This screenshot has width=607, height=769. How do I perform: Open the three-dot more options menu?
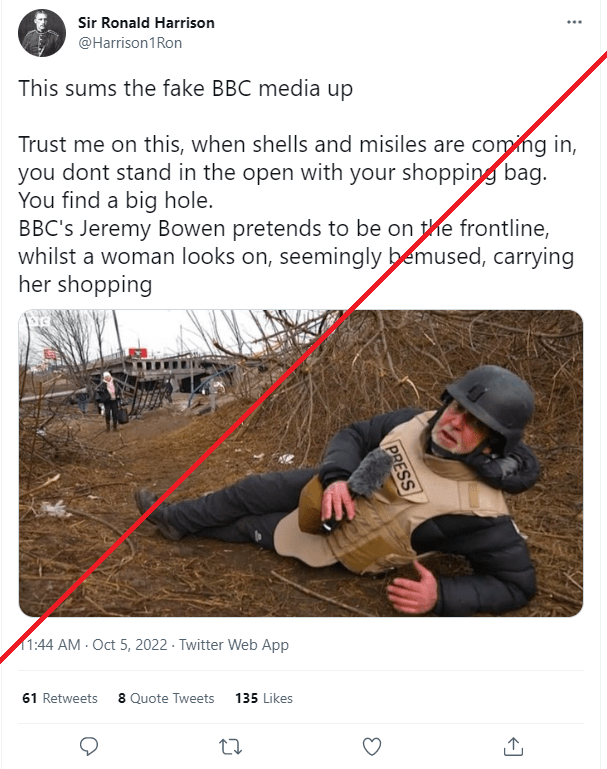coord(573,22)
